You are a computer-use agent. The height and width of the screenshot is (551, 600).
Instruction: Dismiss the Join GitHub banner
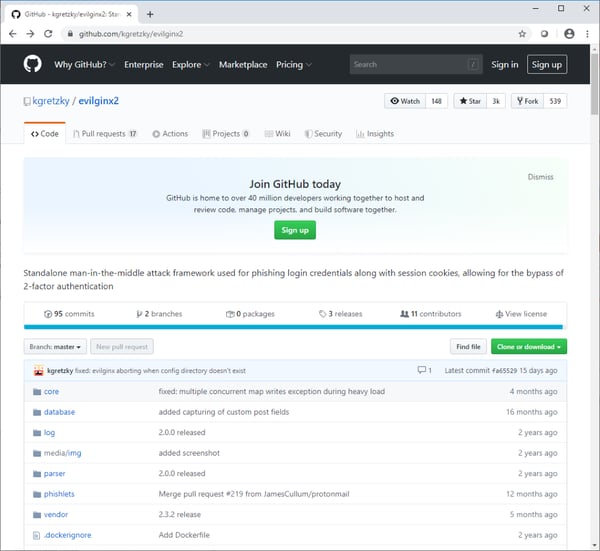coord(540,177)
